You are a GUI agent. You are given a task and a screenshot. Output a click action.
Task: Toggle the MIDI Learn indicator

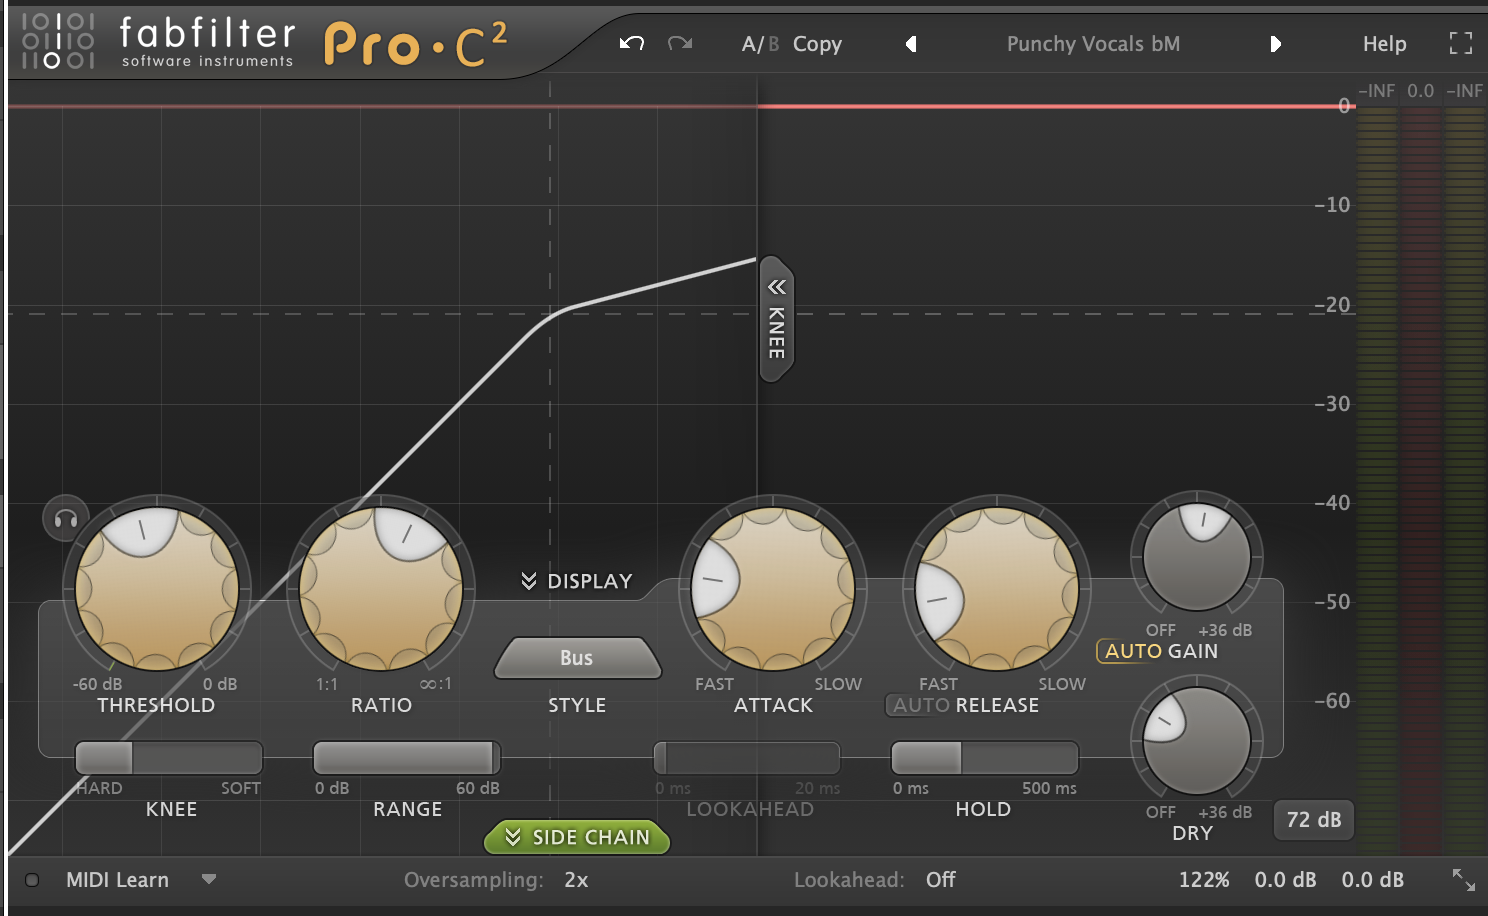click(32, 880)
